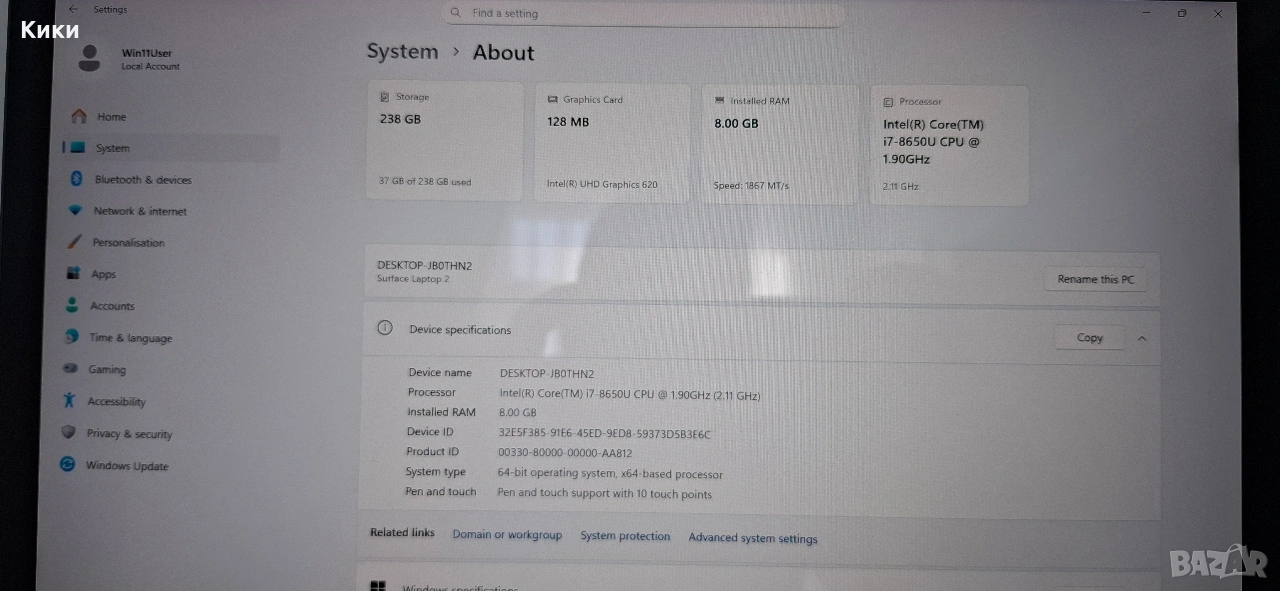The width and height of the screenshot is (1280, 591).
Task: Click the Device specifications info icon
Action: pos(385,328)
